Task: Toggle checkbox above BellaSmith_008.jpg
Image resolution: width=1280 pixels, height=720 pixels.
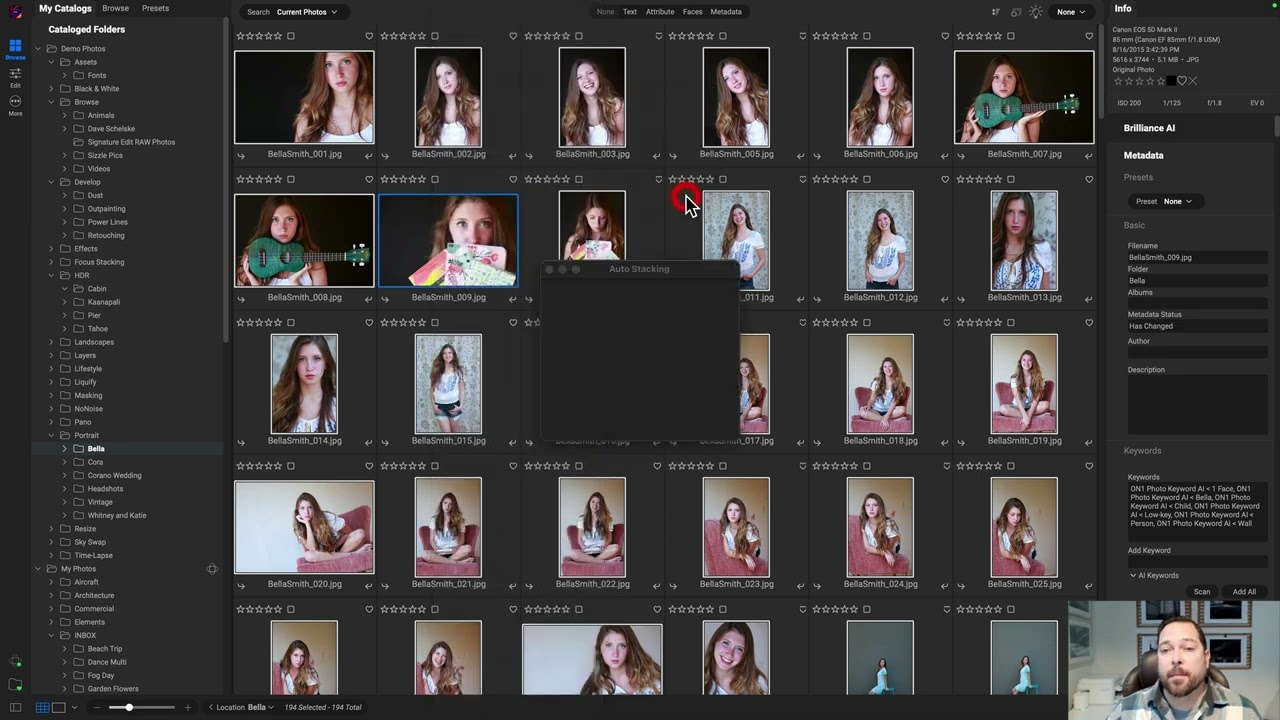Action: coord(291,179)
